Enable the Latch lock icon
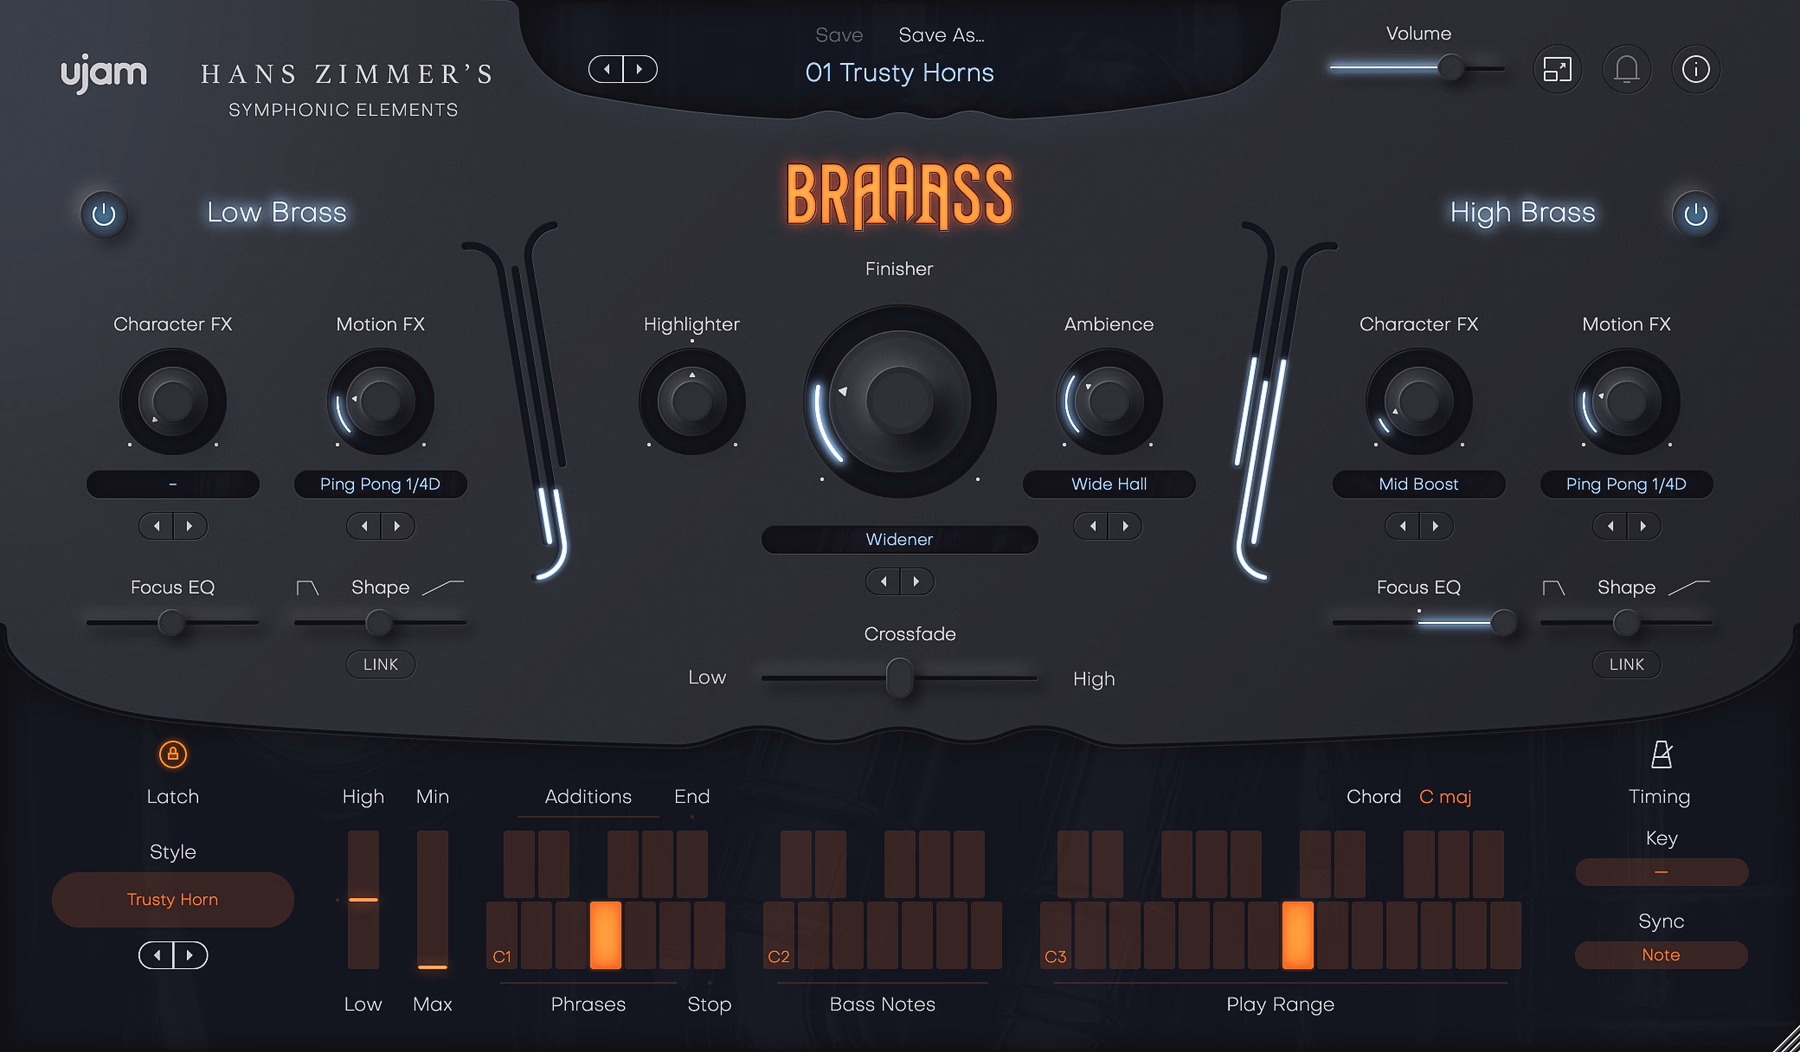This screenshot has height=1052, width=1800. (x=173, y=754)
